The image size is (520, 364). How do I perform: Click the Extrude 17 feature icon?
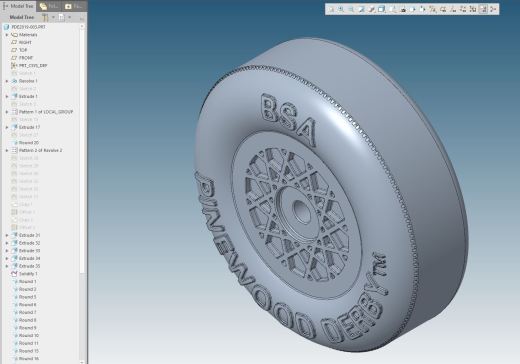click(x=14, y=127)
